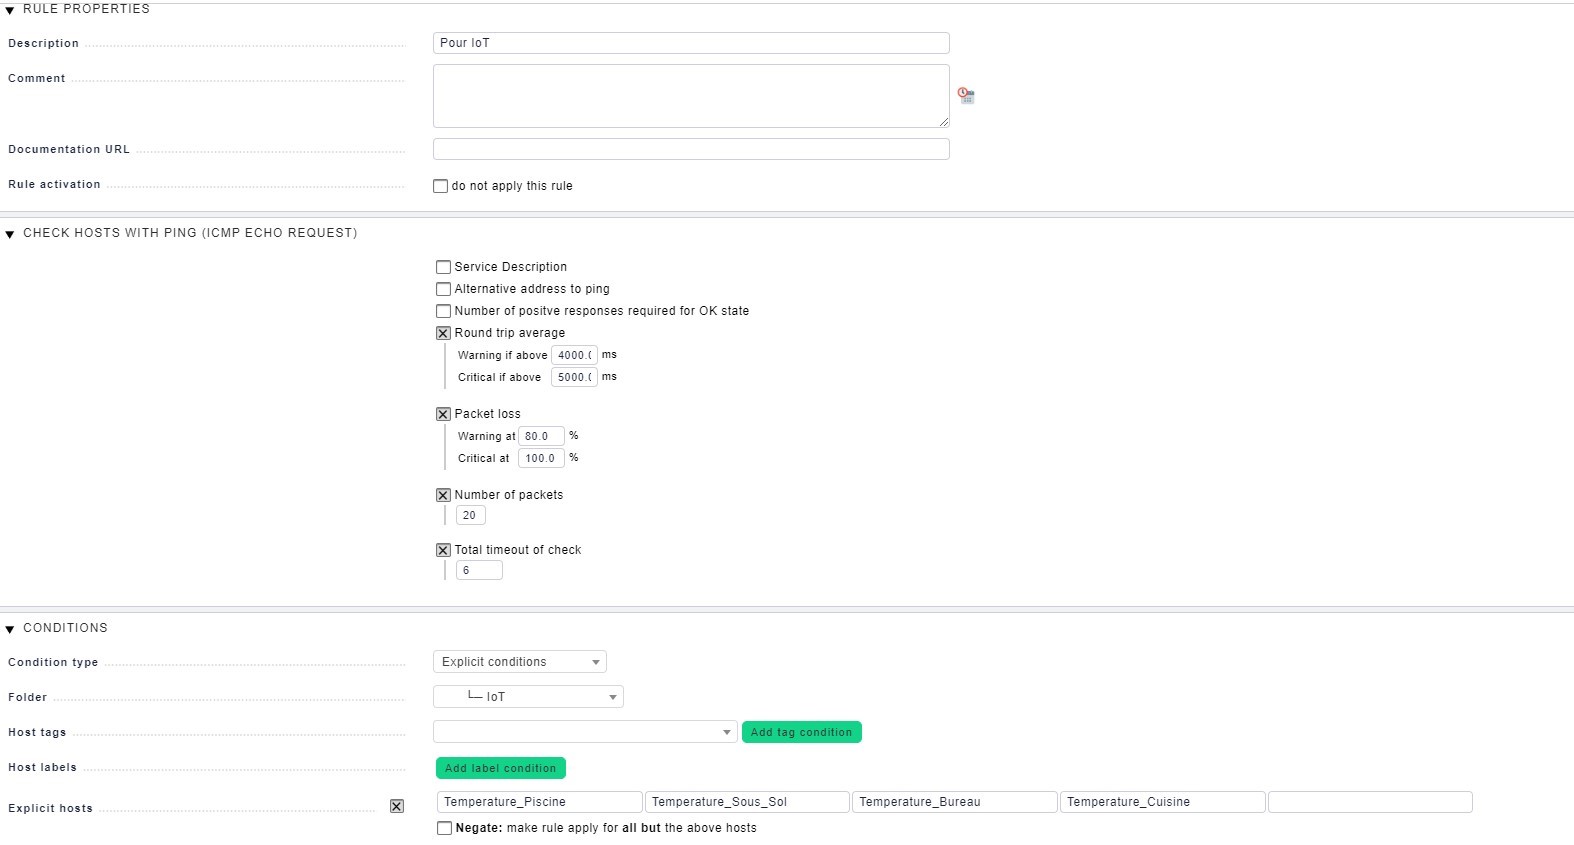1574x845 pixels.
Task: Focus the Documentation URL input field
Action: coord(690,149)
